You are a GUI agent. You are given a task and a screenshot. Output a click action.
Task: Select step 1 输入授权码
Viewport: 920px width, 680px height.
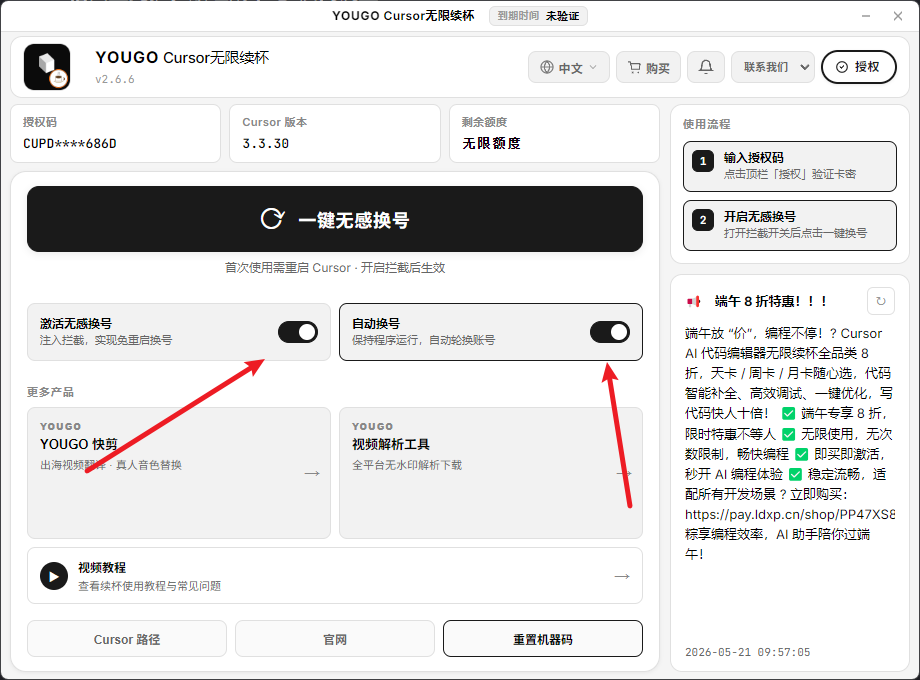(790, 166)
